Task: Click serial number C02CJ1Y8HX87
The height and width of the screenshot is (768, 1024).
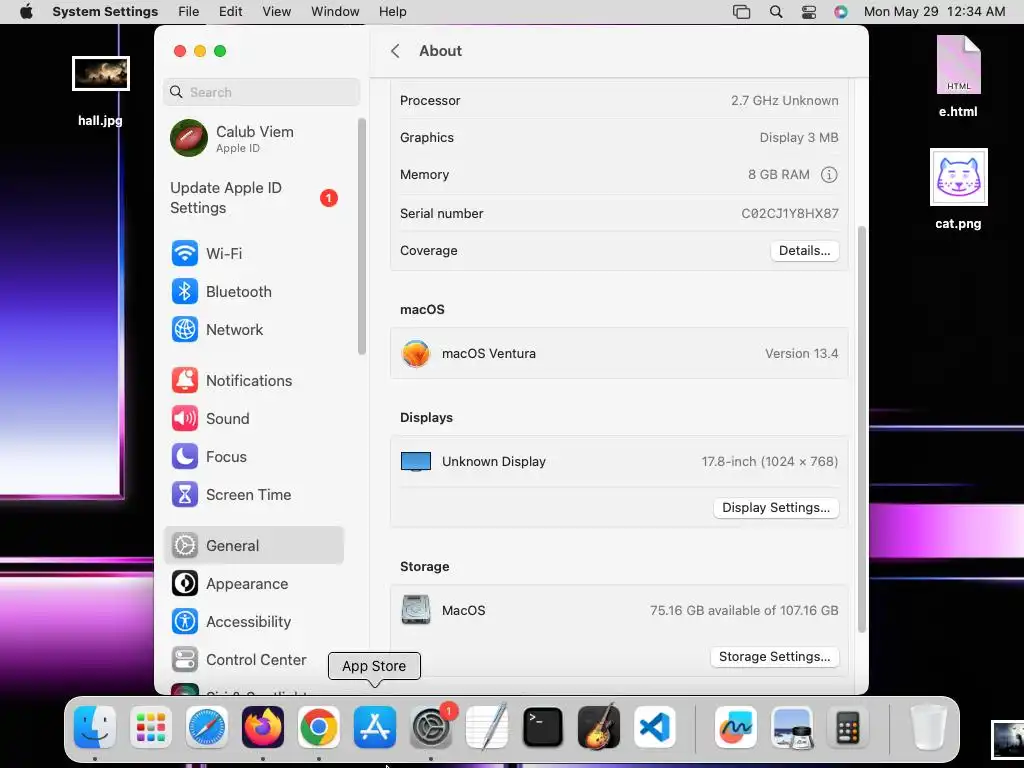Action: pos(790,214)
